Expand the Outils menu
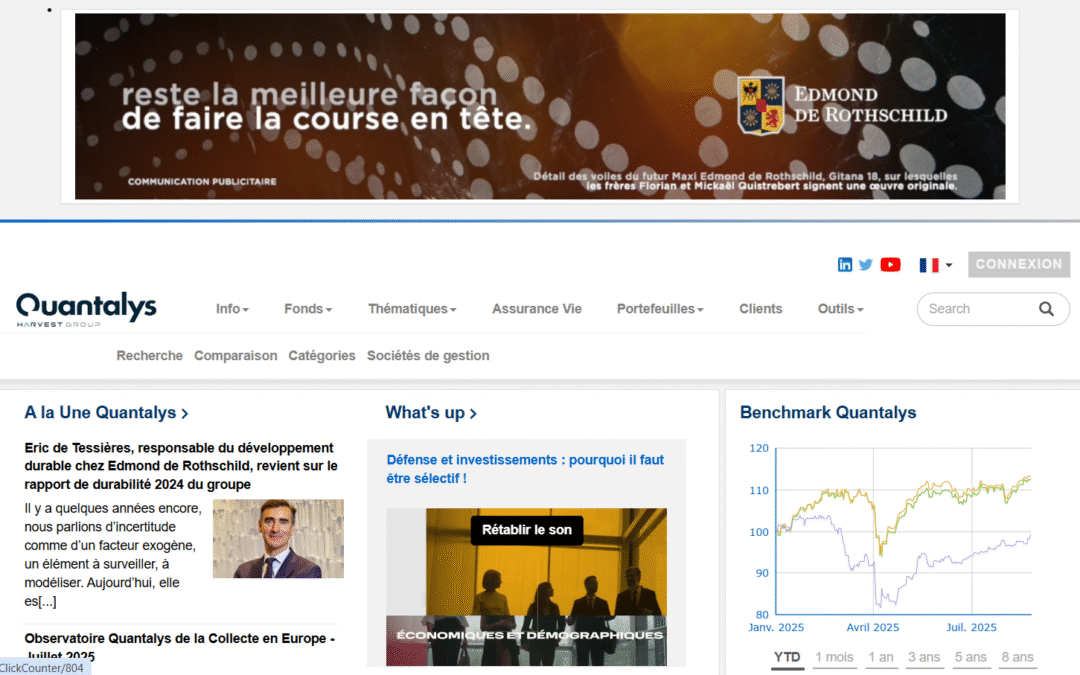The image size is (1080, 675). point(840,309)
